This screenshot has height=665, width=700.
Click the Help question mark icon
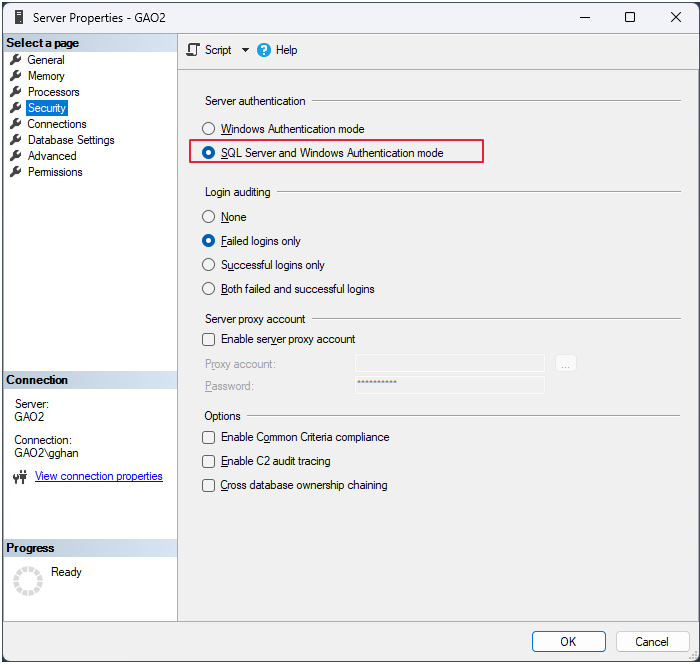pos(264,50)
